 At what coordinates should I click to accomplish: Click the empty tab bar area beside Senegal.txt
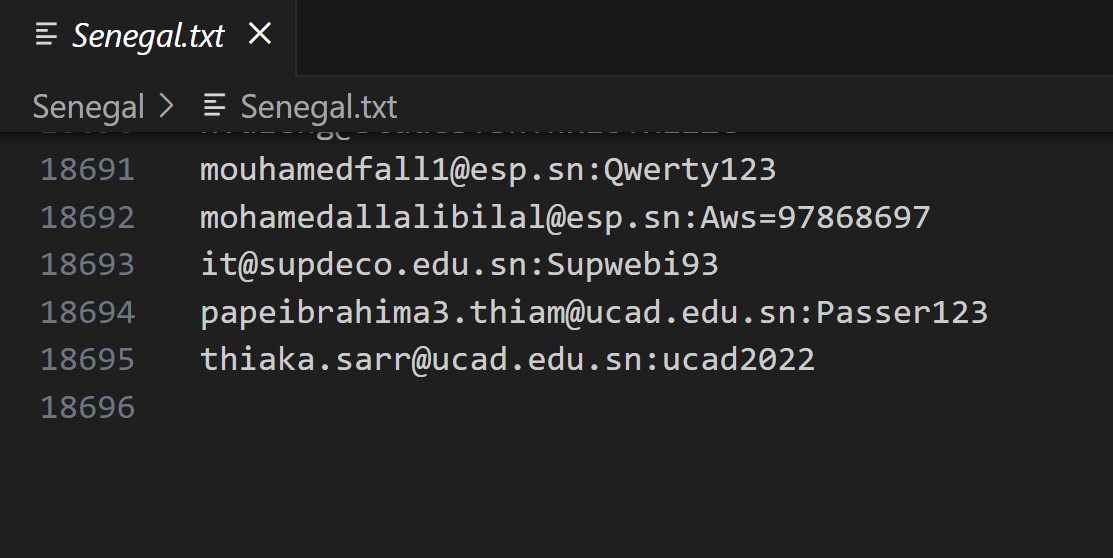tap(700, 36)
